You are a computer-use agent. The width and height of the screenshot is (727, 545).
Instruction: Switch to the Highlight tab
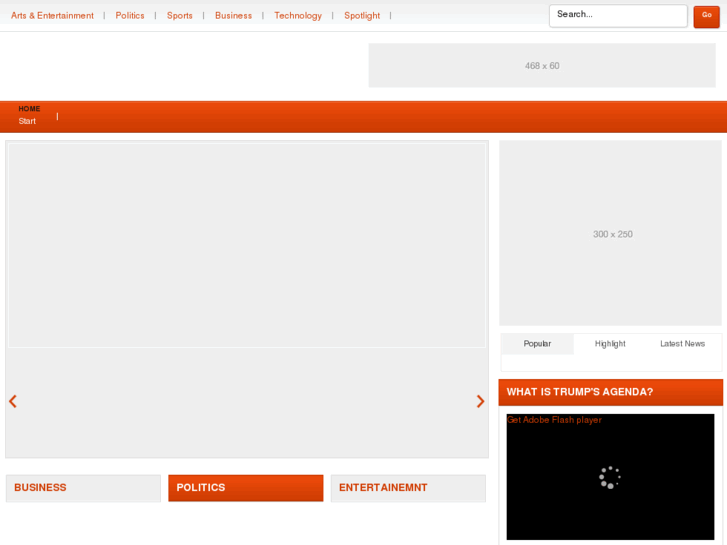pos(610,344)
